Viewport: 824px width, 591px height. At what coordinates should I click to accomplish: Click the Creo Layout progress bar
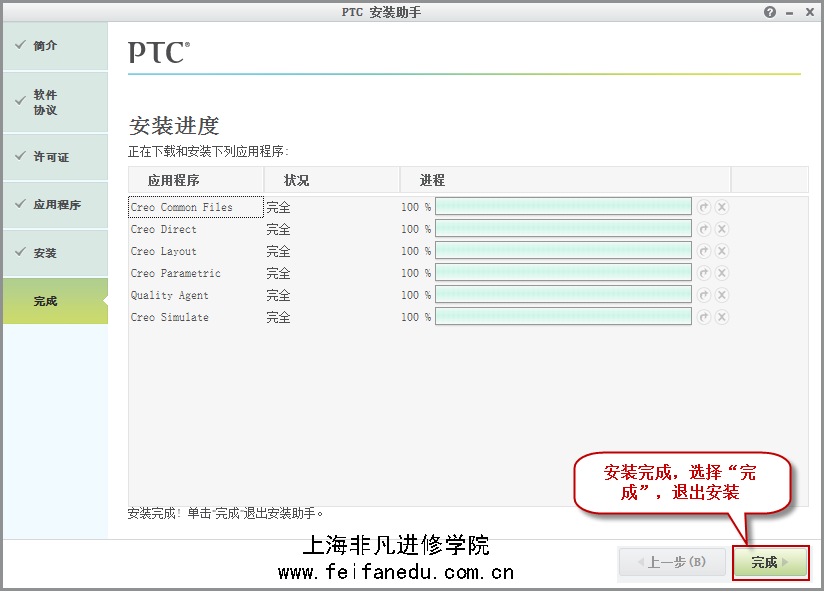[x=563, y=251]
